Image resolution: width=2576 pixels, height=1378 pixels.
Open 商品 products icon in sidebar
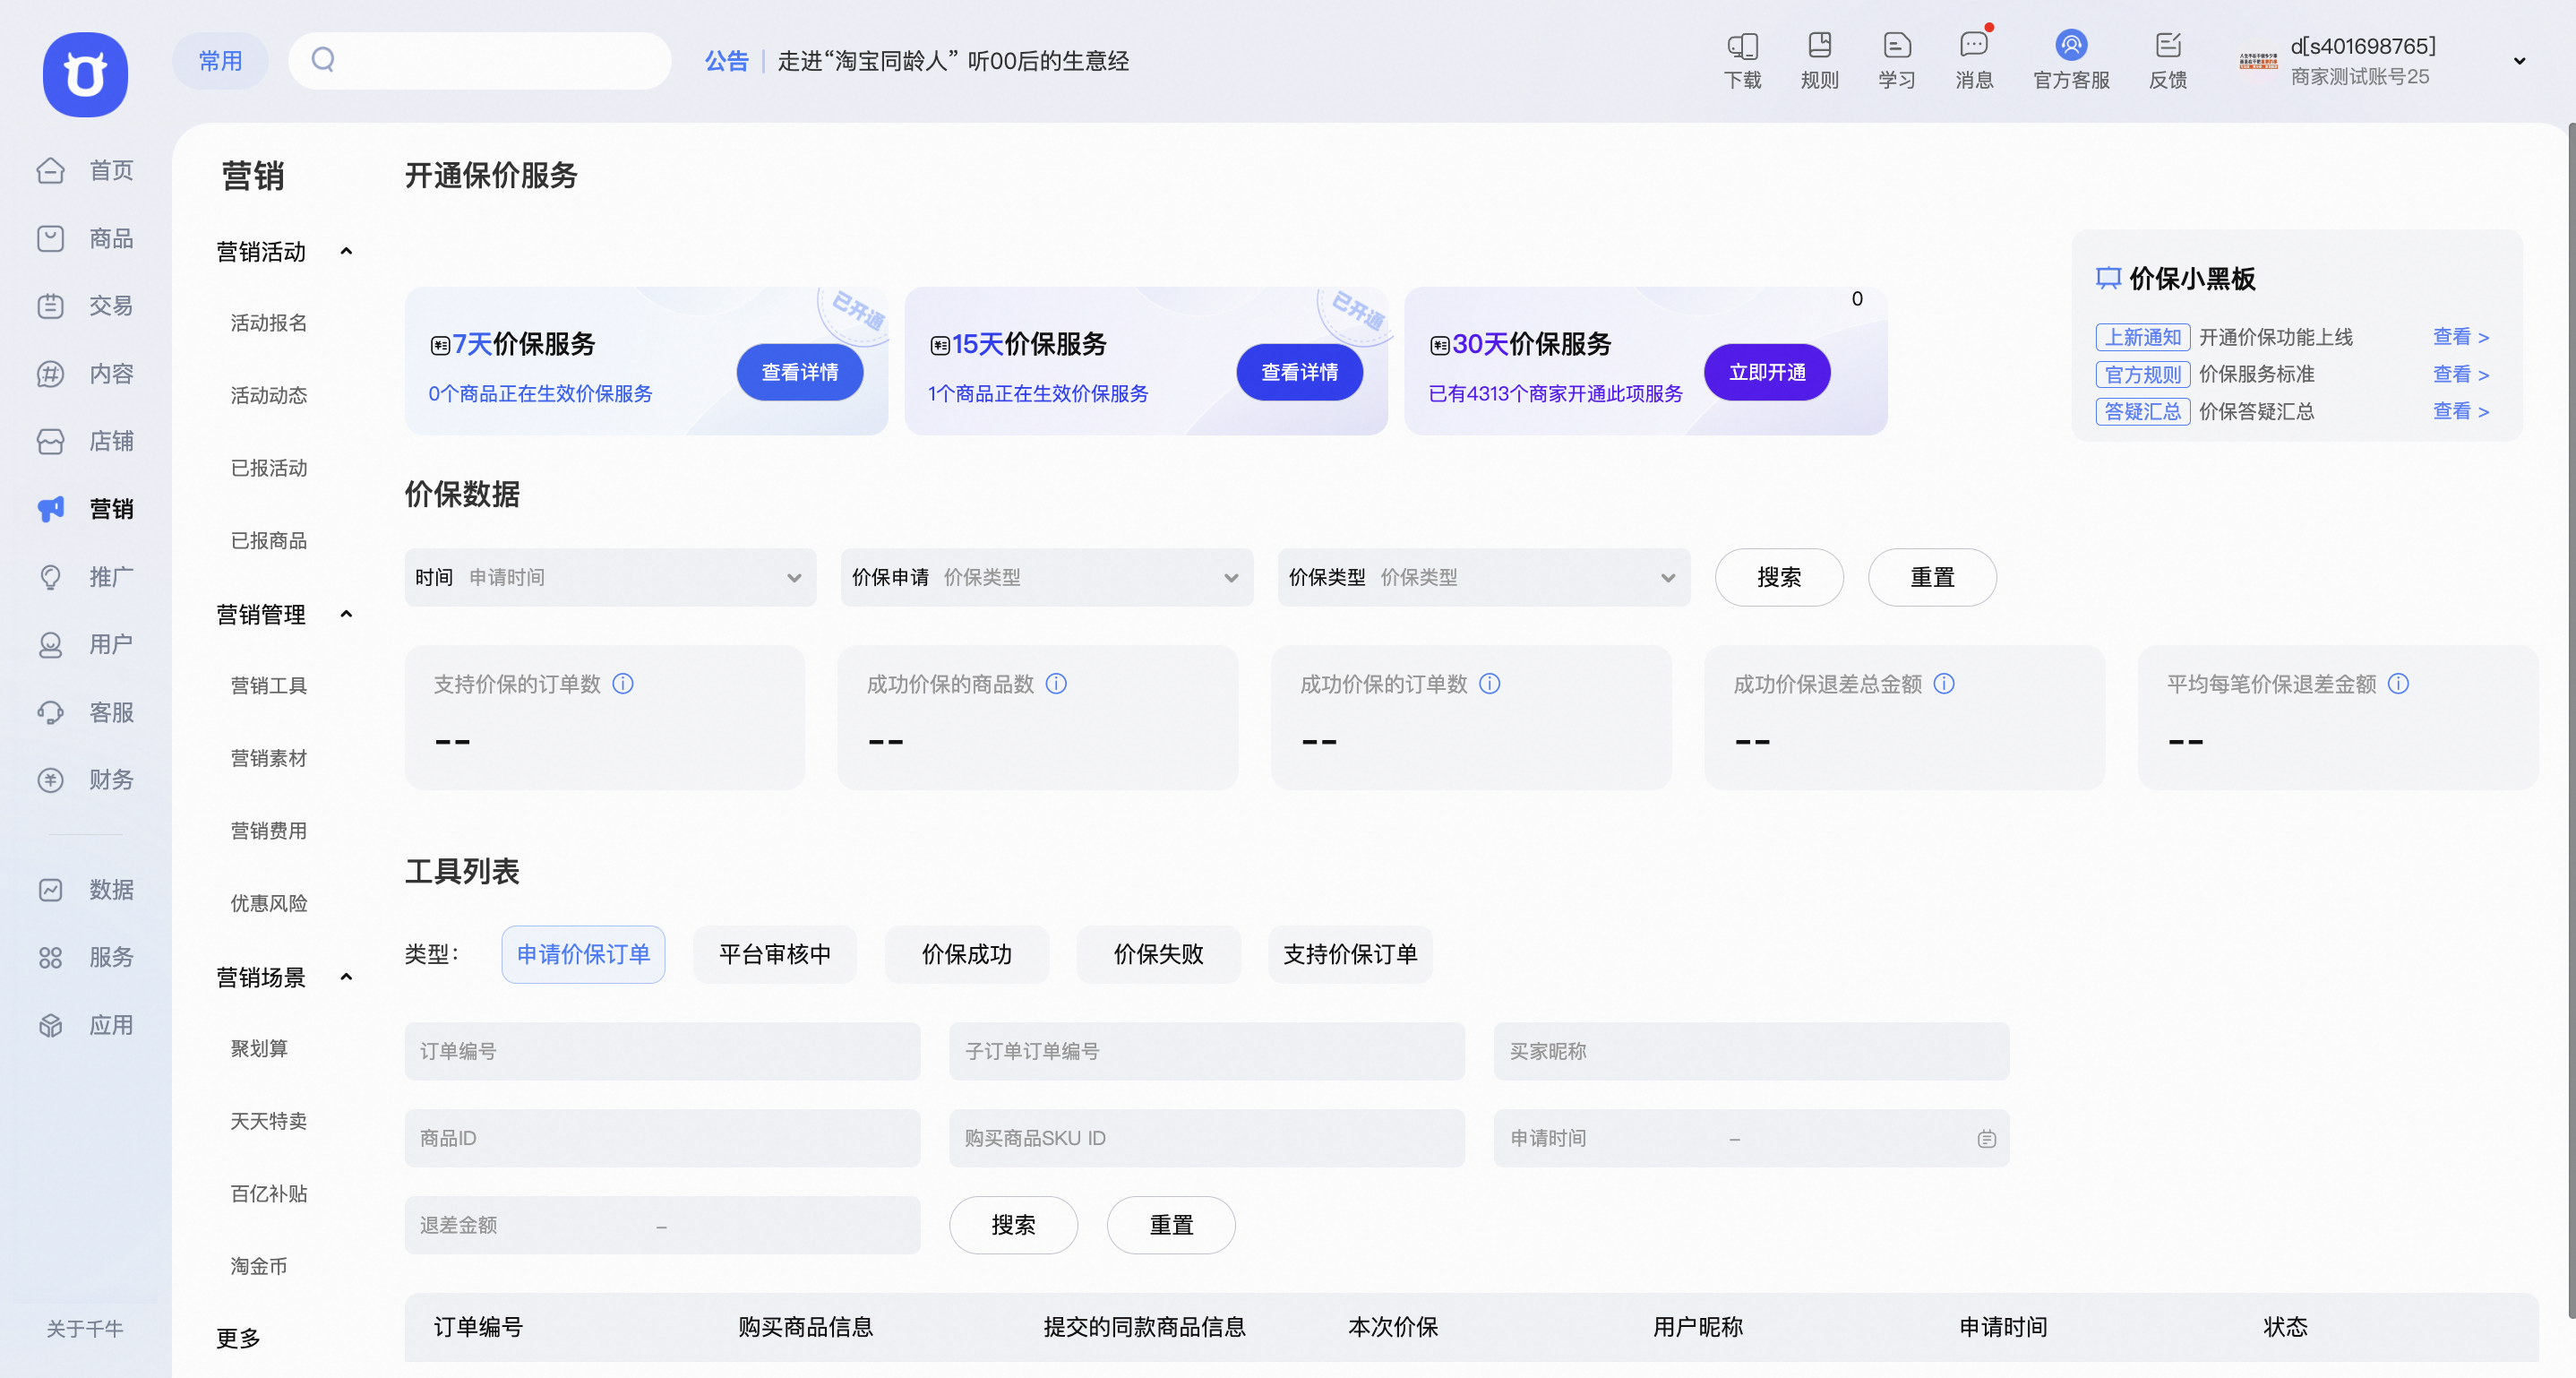tap(50, 238)
